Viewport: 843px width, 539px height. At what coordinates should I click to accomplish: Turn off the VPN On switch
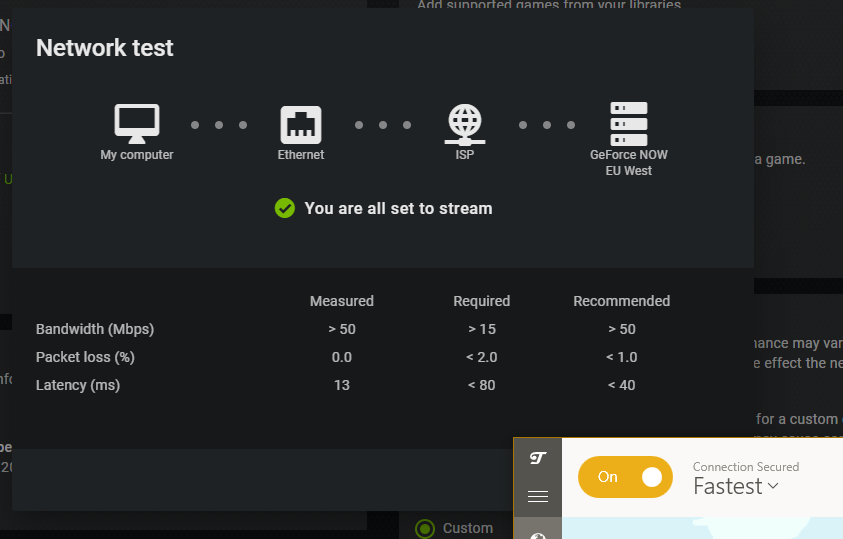[622, 477]
